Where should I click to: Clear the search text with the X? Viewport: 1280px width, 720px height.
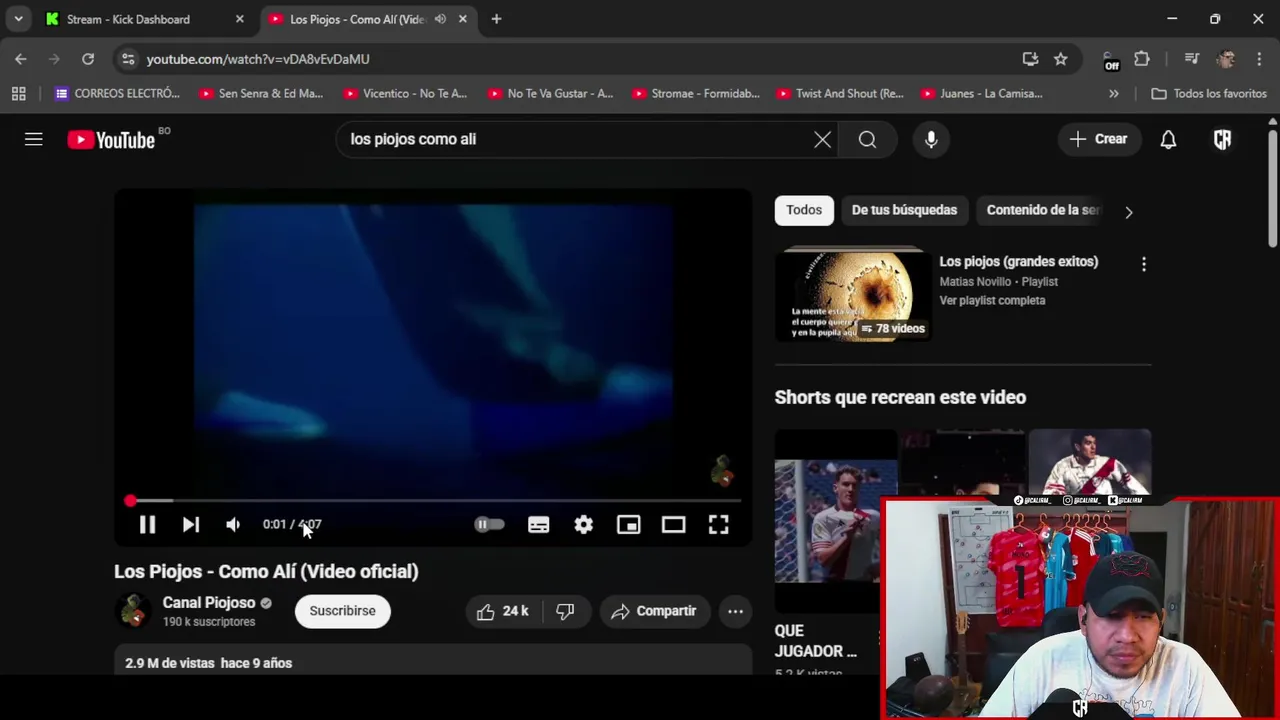point(822,140)
